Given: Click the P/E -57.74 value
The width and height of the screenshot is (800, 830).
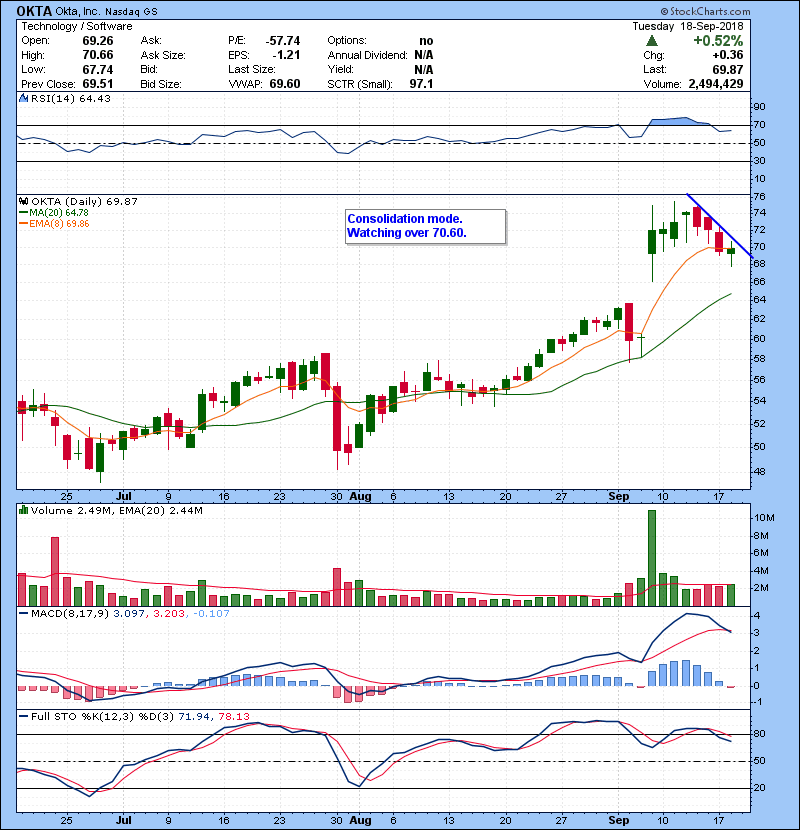Looking at the screenshot, I should [x=283, y=41].
